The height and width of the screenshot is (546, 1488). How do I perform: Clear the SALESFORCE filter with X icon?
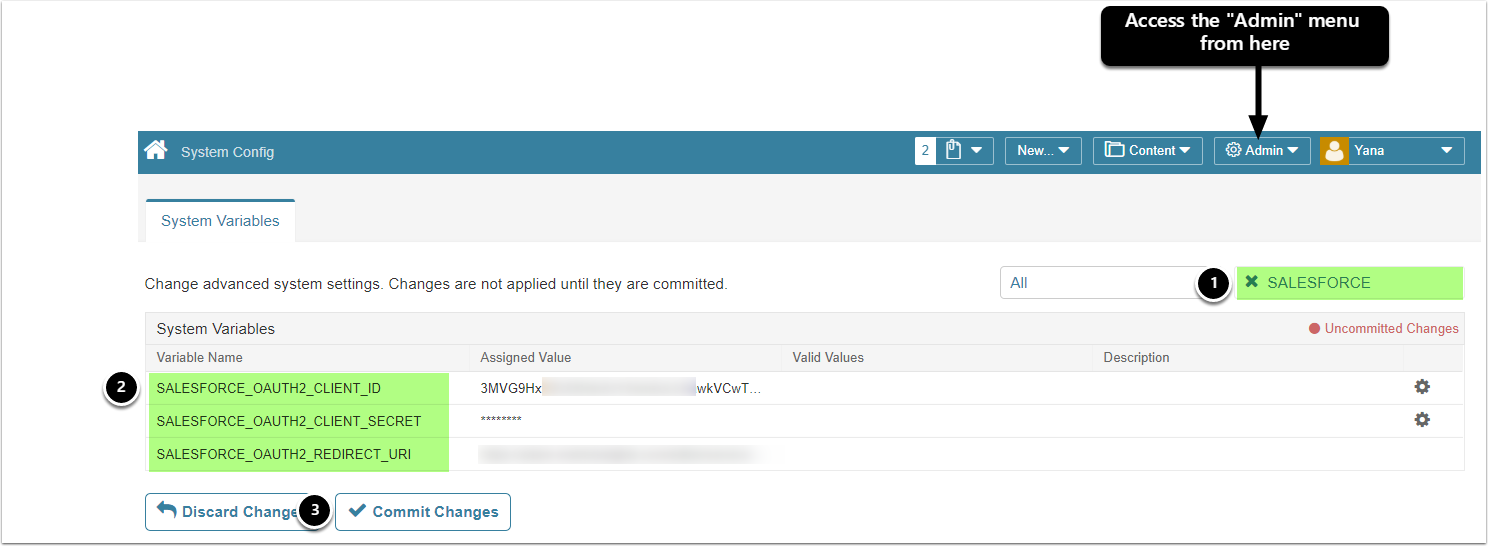(1252, 283)
